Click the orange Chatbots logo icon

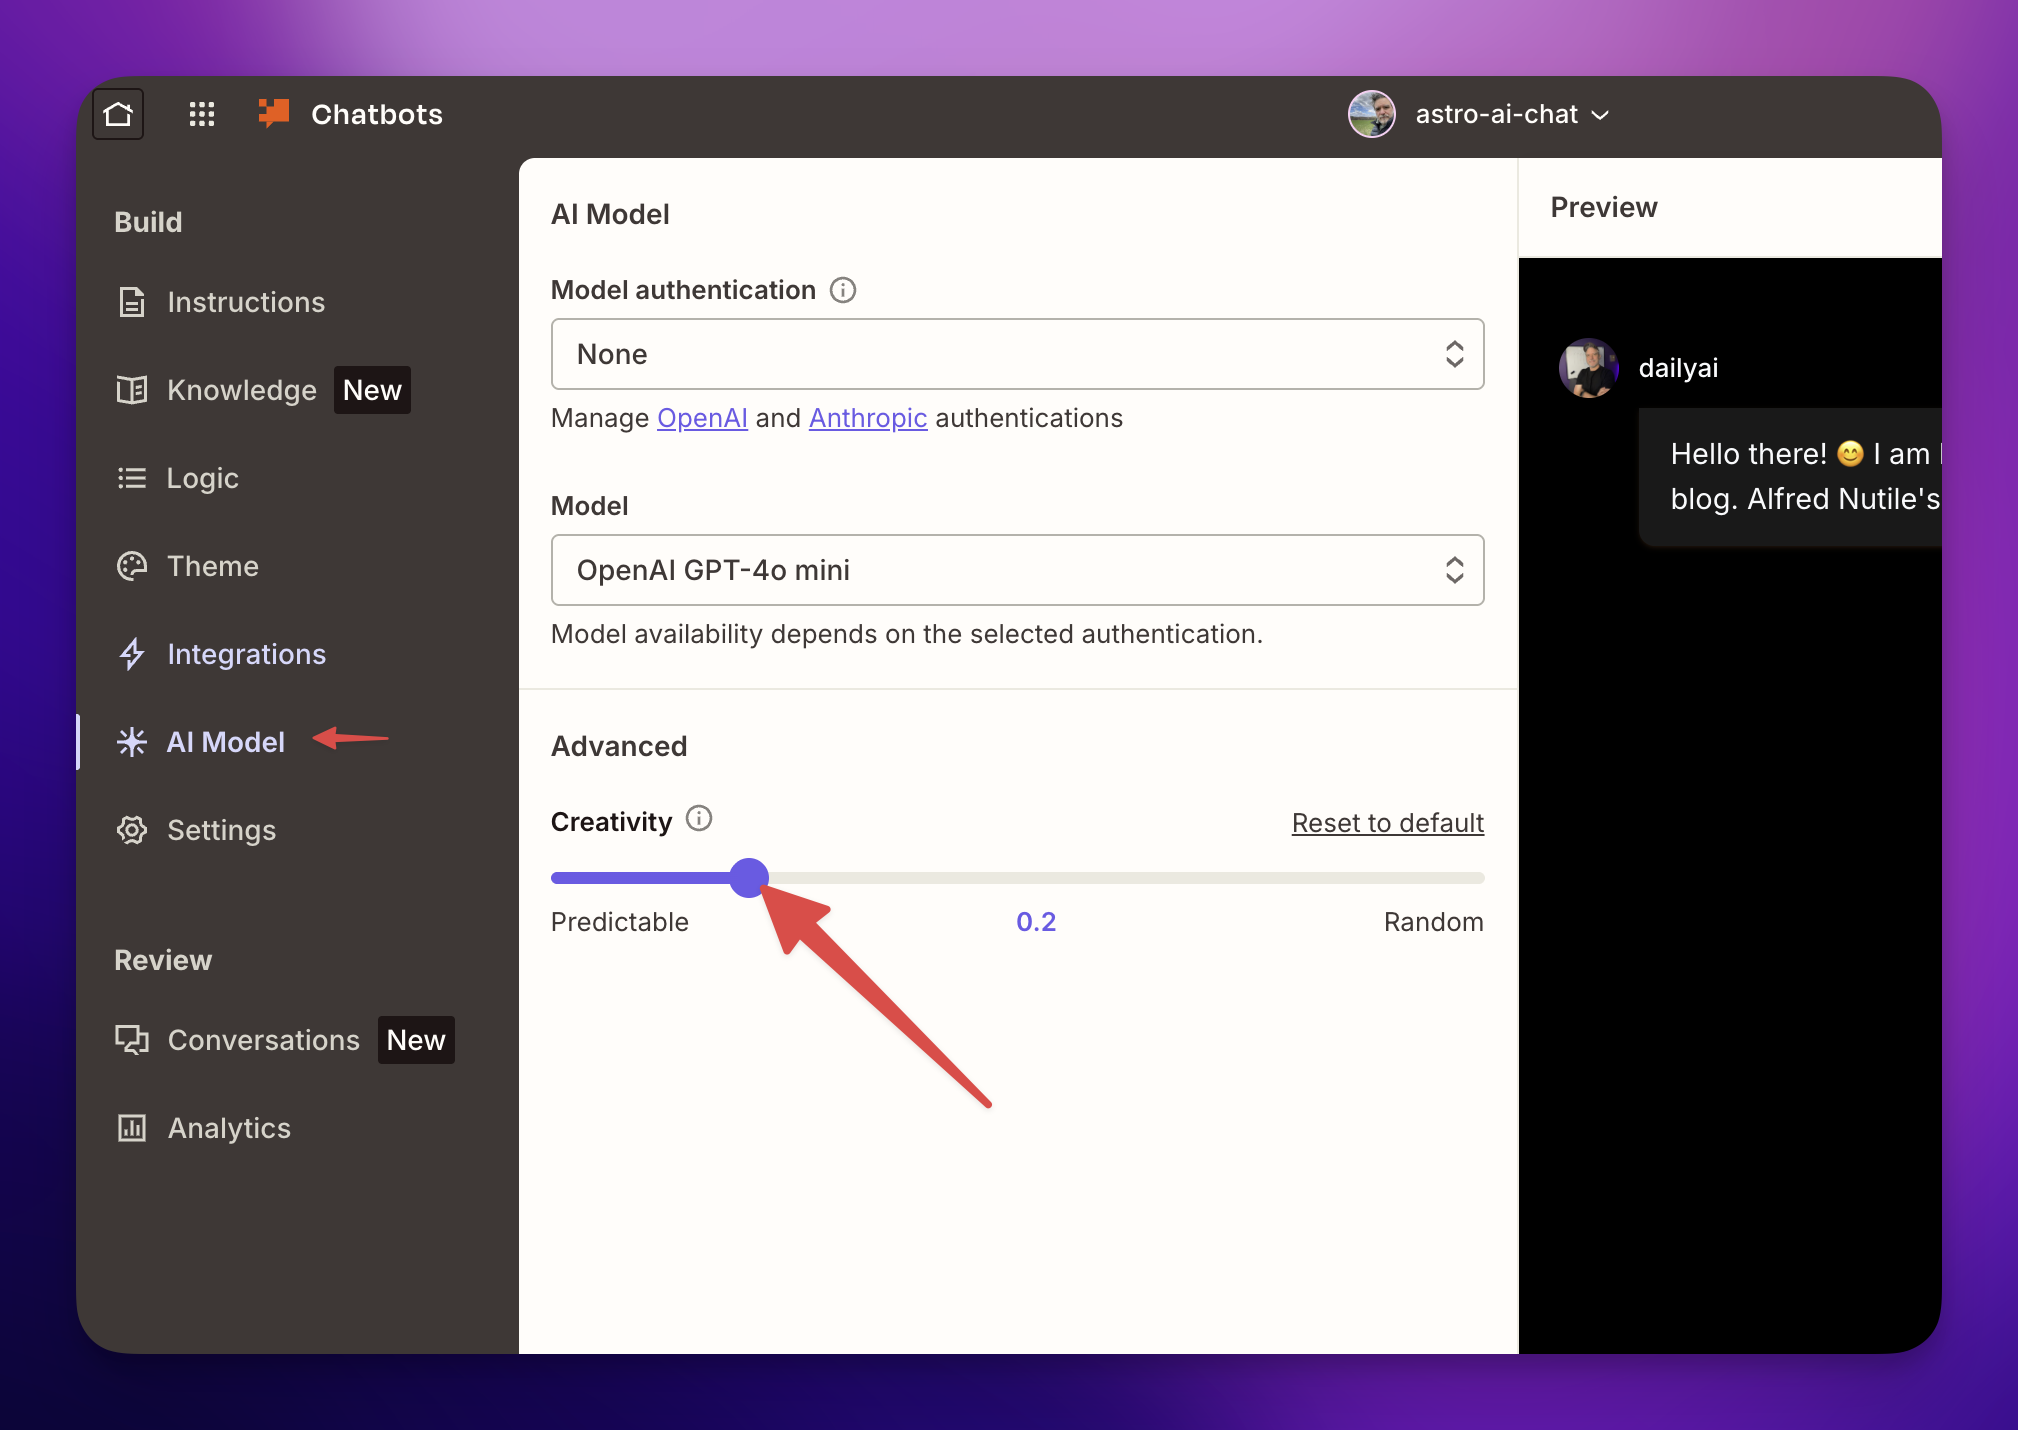click(274, 113)
